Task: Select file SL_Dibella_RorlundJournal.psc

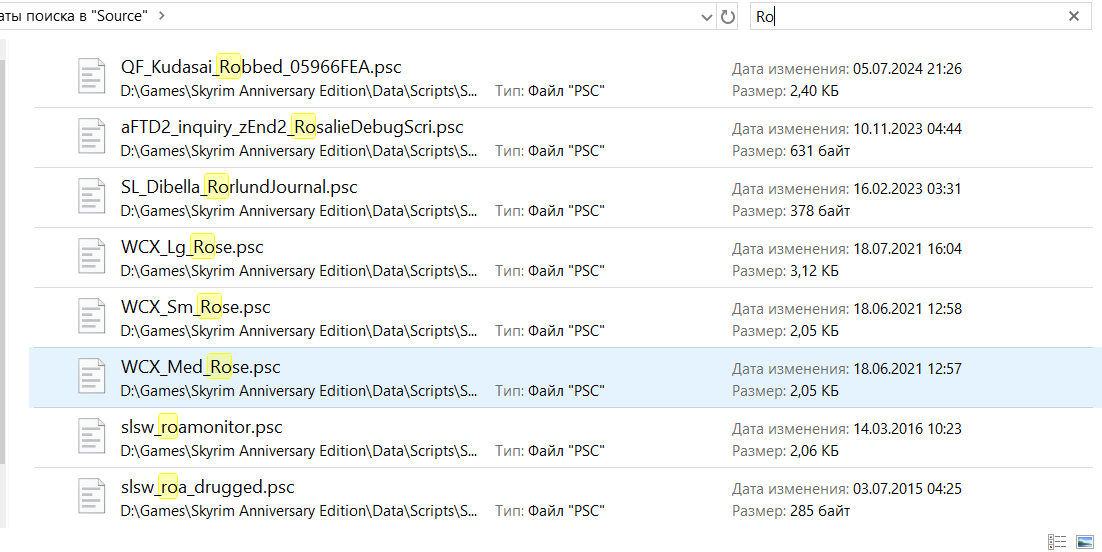Action: pos(239,187)
